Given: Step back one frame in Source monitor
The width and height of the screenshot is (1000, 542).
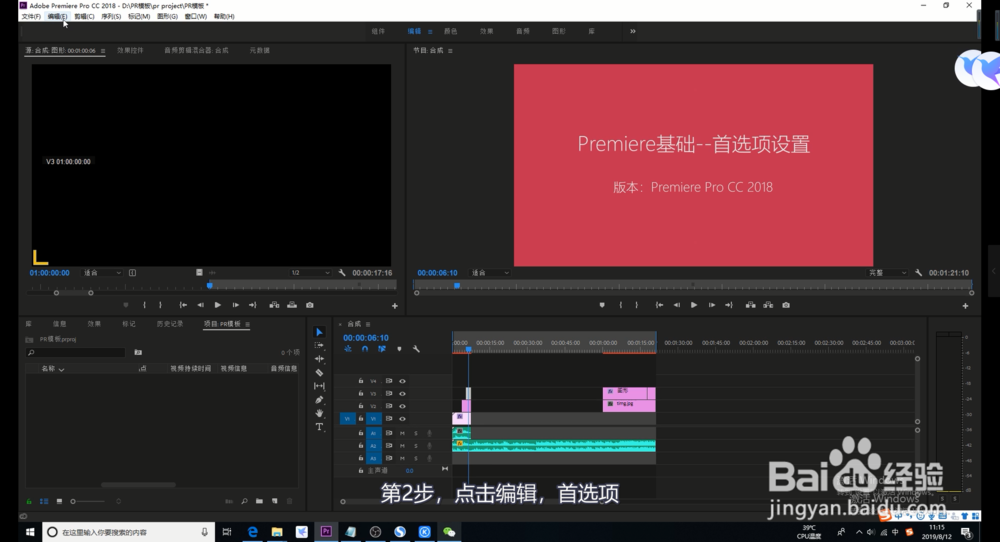Looking at the screenshot, I should [x=200, y=305].
